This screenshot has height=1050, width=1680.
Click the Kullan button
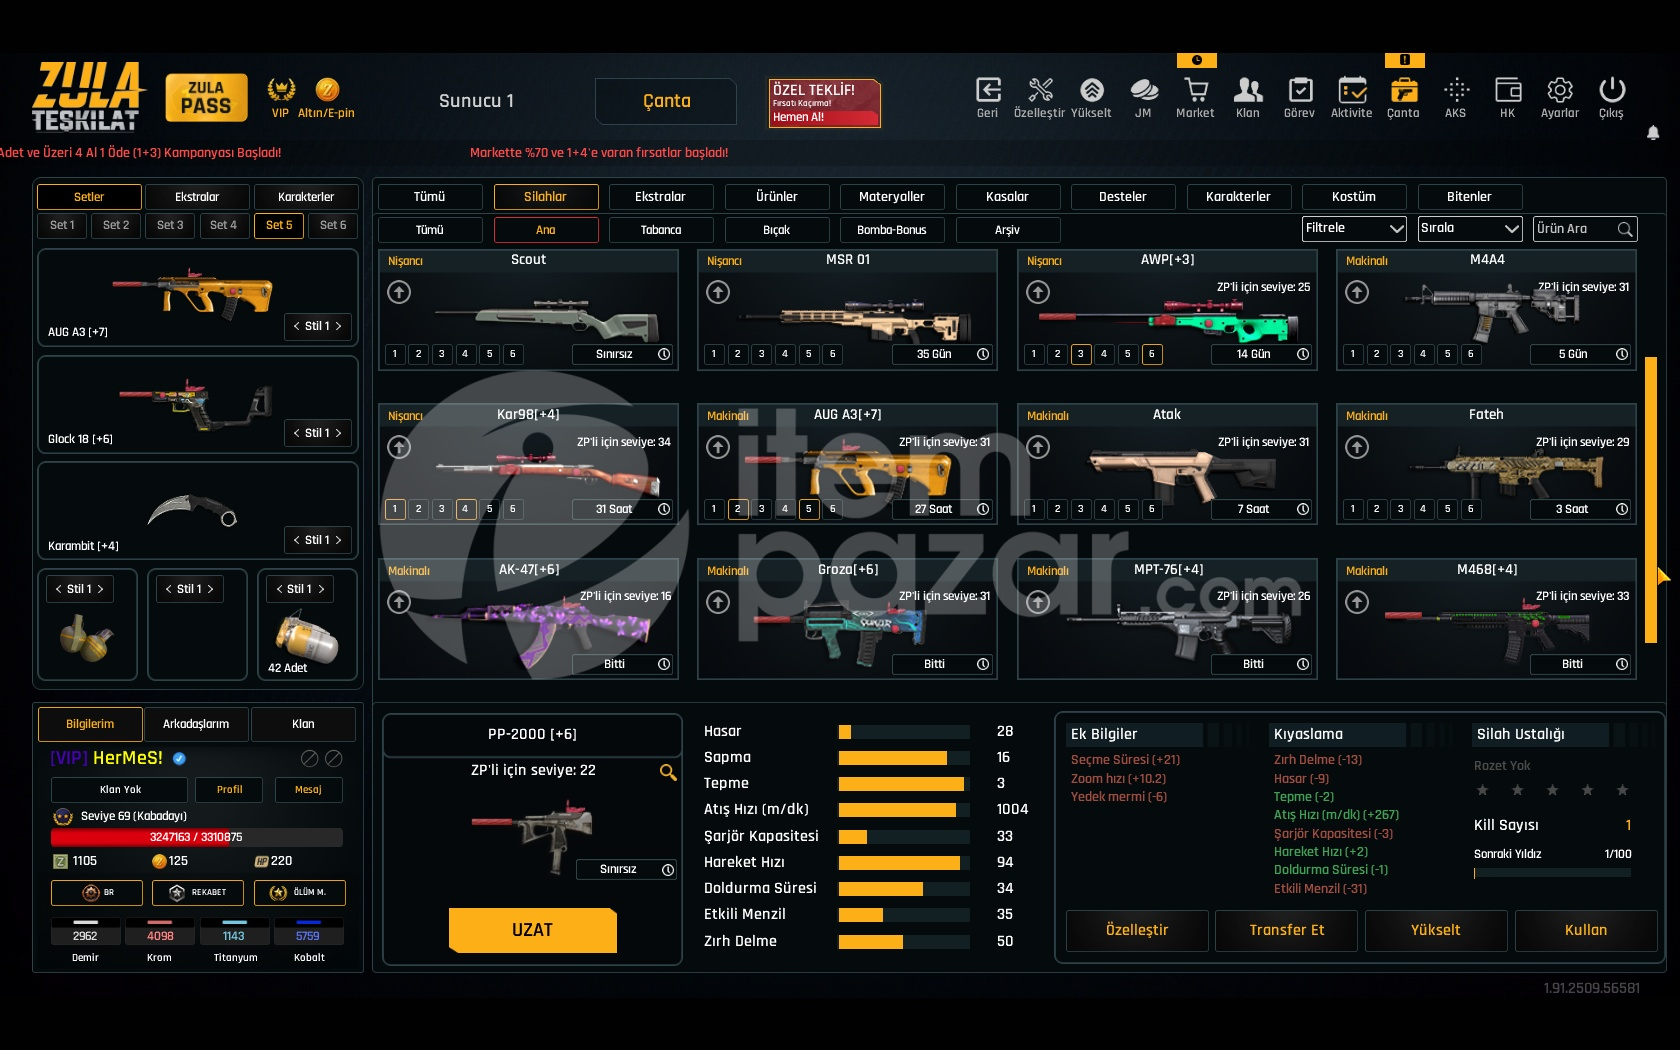[1586, 930]
